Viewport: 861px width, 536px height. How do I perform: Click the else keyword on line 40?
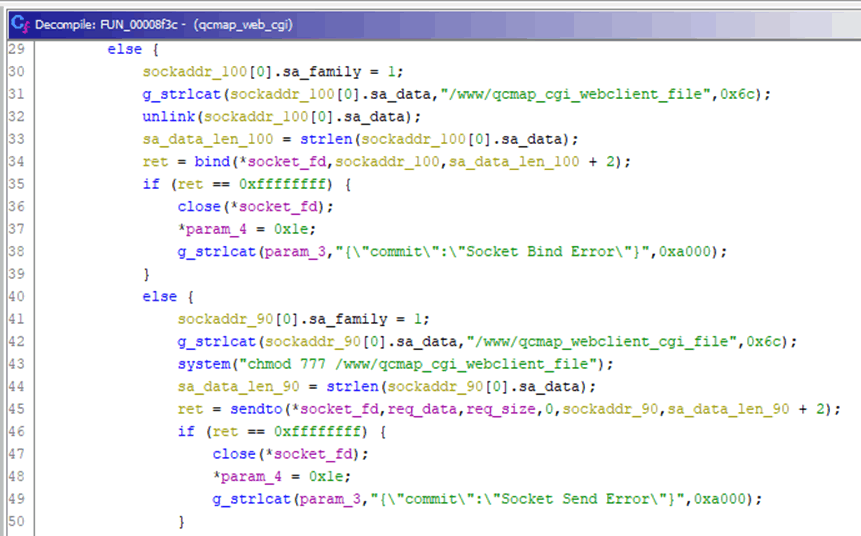click(160, 297)
